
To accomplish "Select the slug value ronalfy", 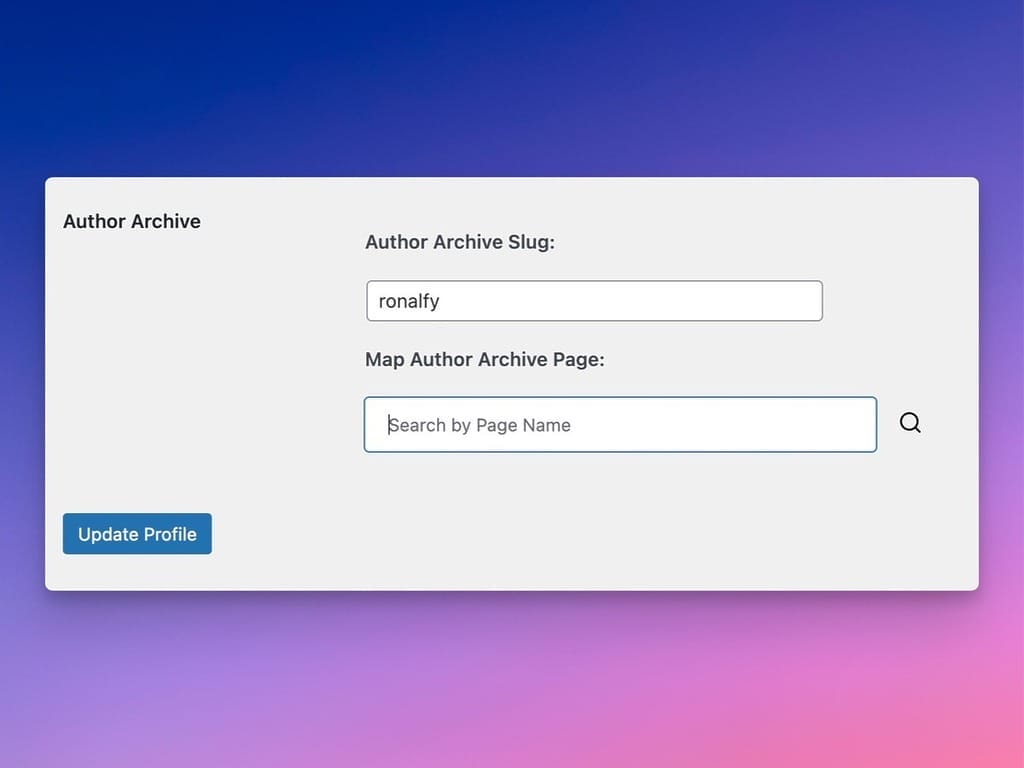I will [409, 300].
